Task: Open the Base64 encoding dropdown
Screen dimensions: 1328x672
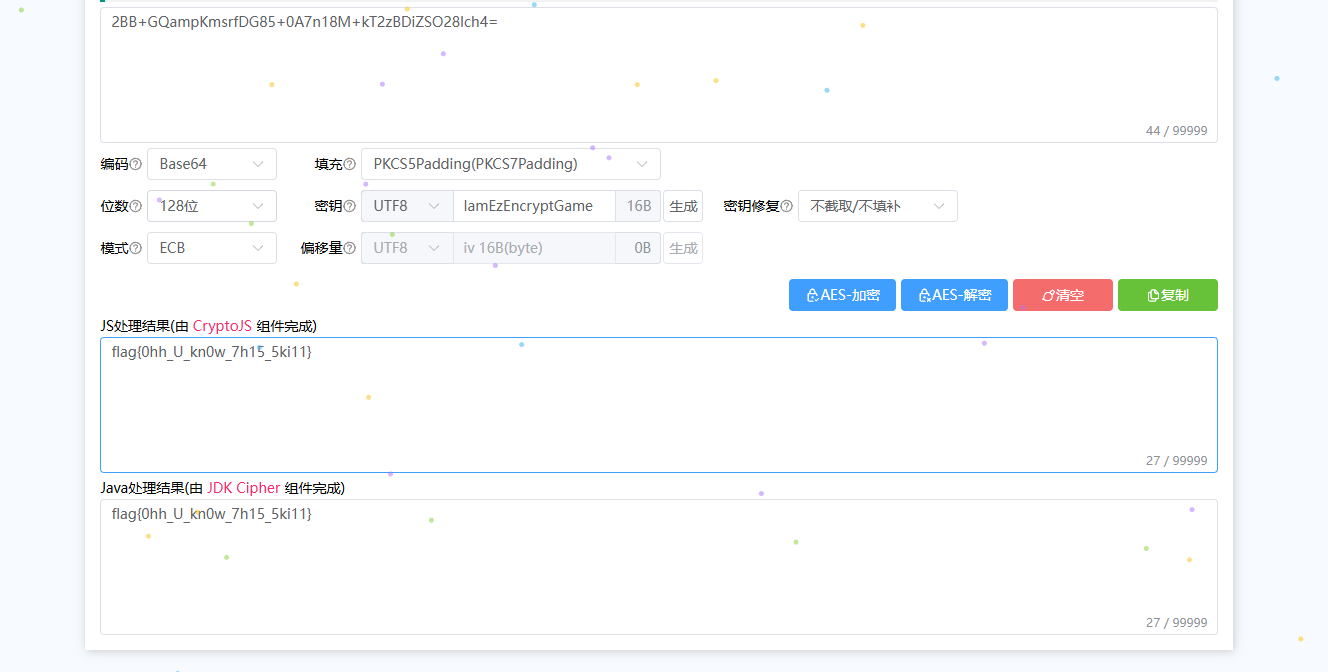Action: (212, 164)
